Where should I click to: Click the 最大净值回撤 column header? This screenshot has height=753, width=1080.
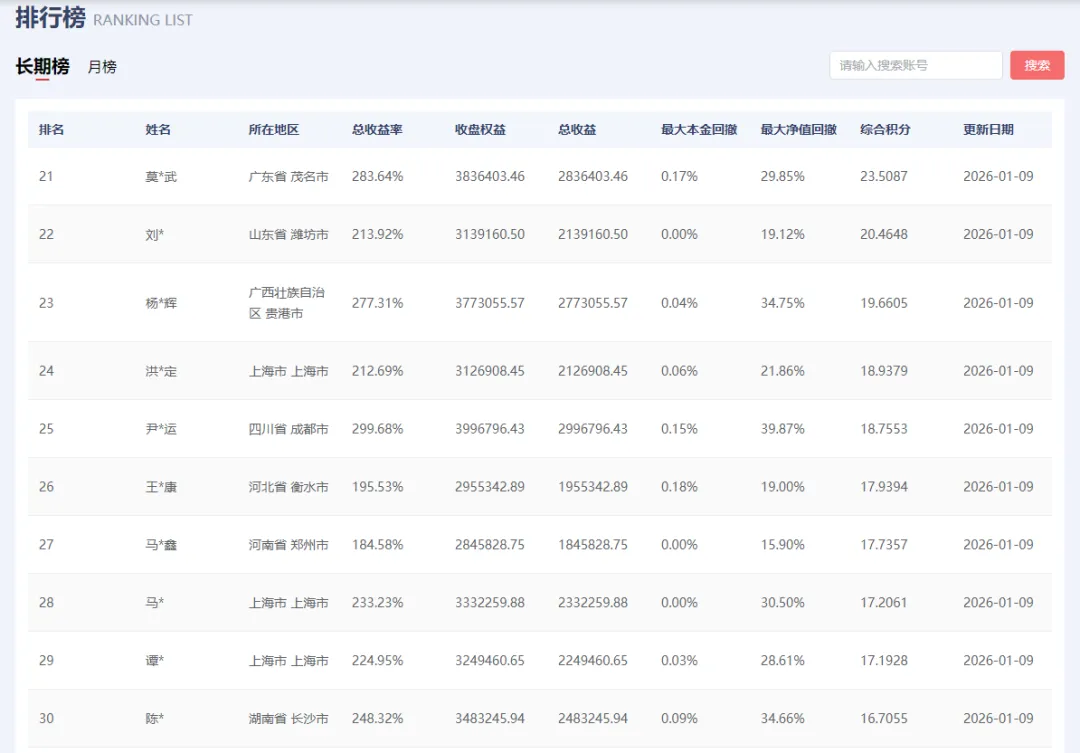(798, 130)
